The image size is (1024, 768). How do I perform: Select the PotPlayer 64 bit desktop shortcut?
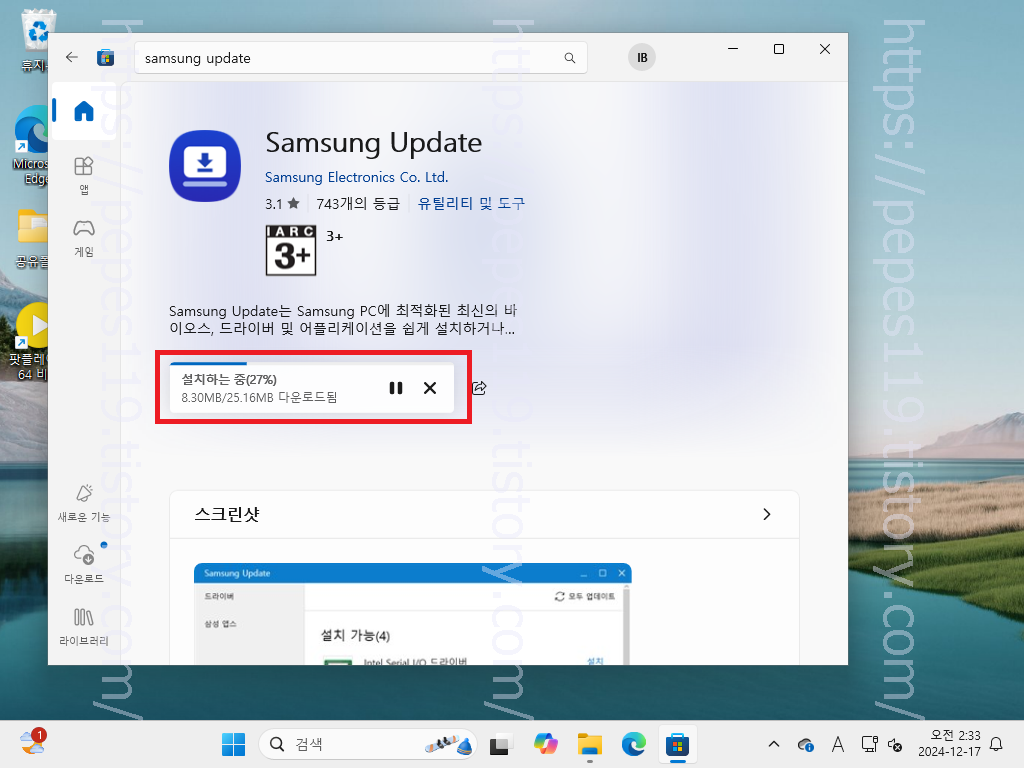[30, 341]
